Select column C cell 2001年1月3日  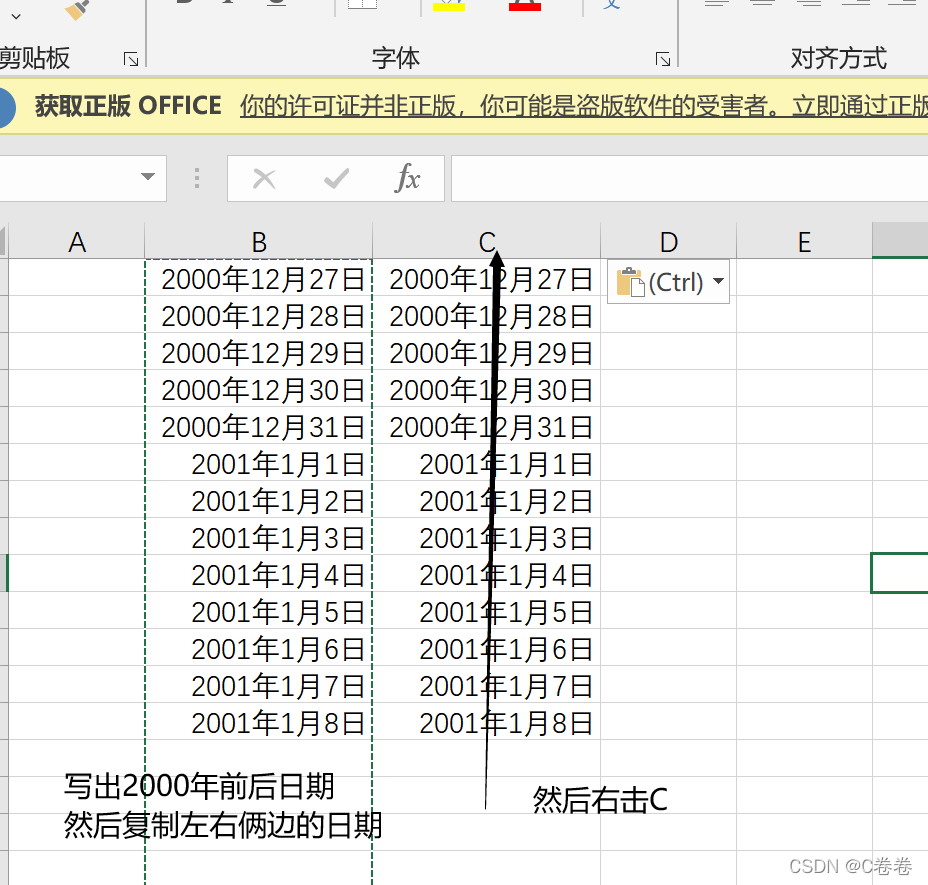pos(486,536)
